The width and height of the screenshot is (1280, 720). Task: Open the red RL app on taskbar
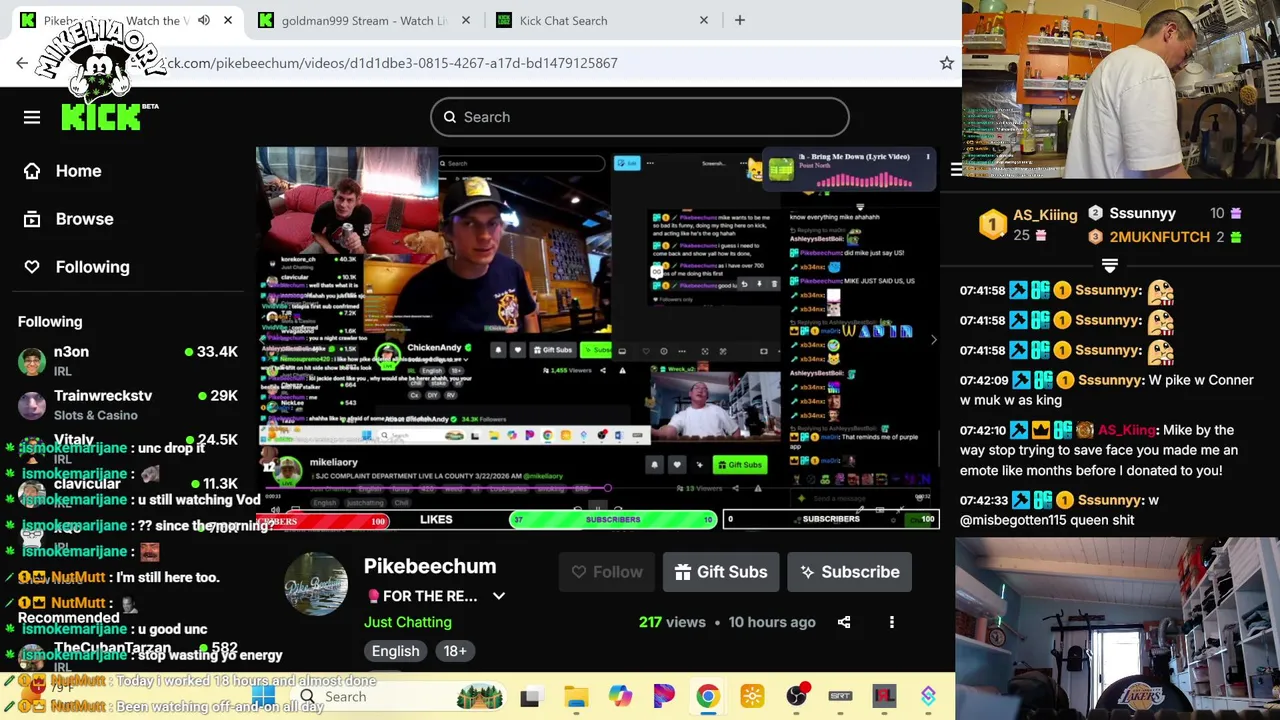(884, 697)
